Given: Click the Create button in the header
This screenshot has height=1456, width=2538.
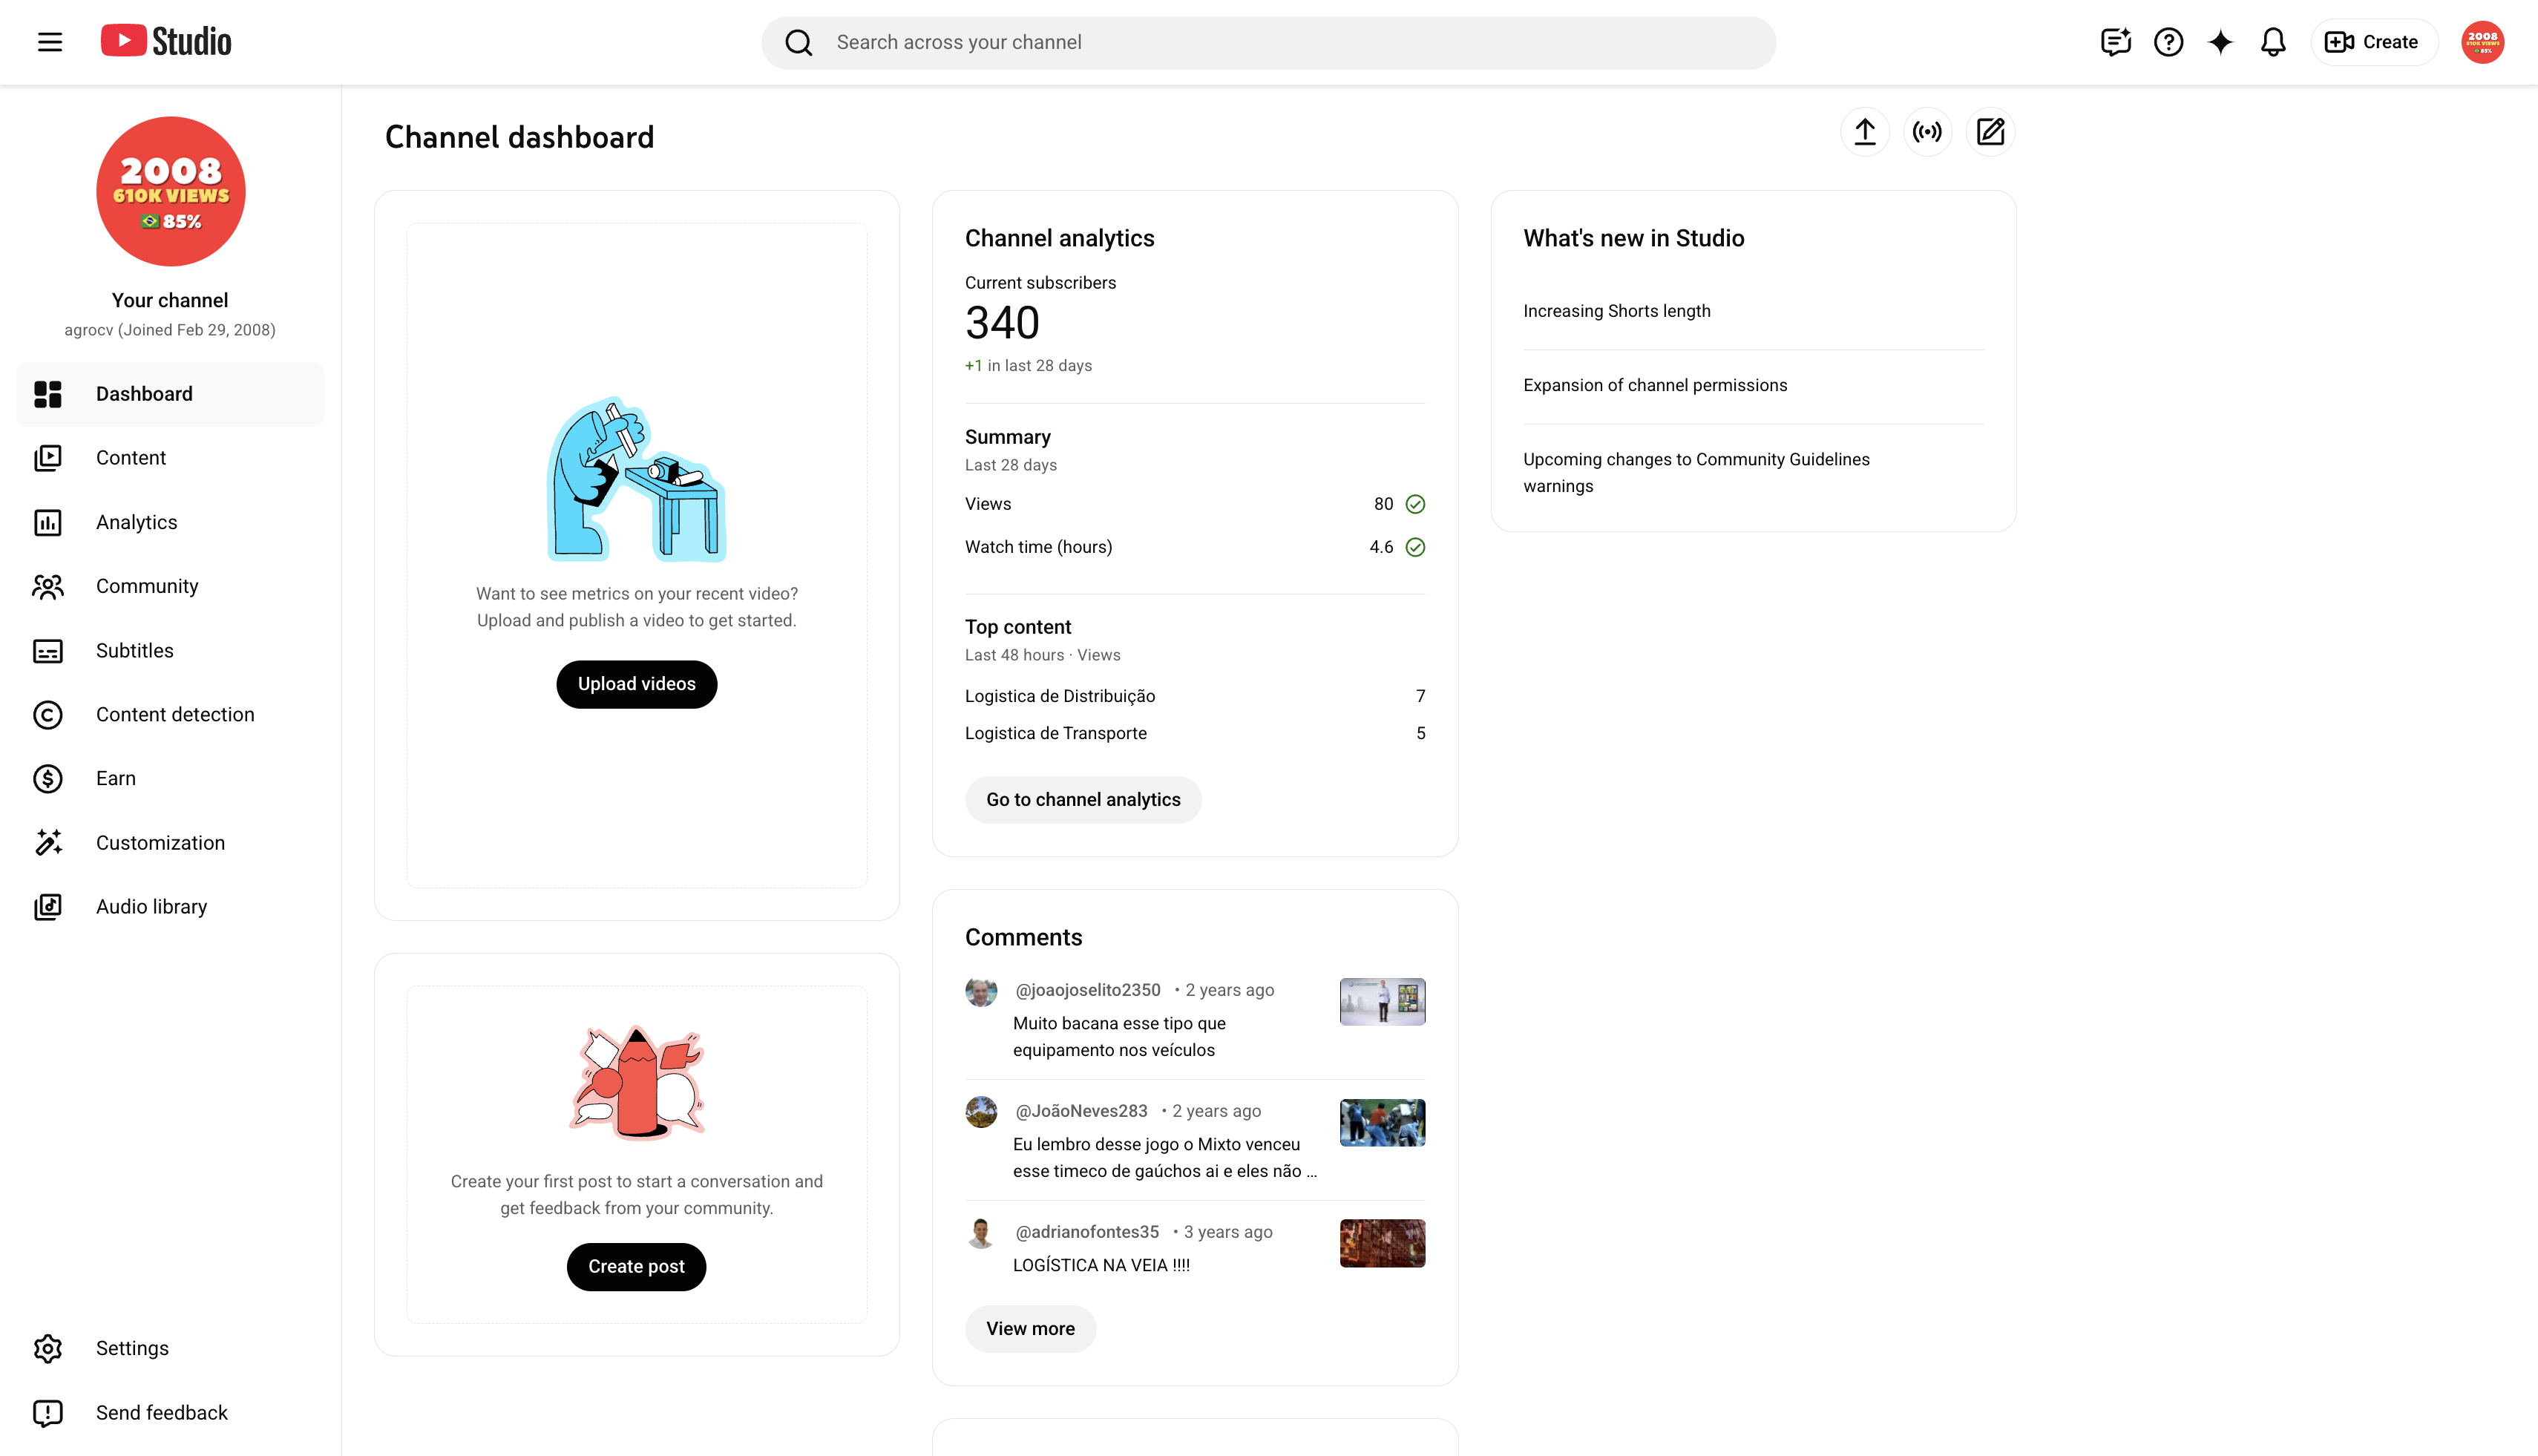Looking at the screenshot, I should point(2374,42).
